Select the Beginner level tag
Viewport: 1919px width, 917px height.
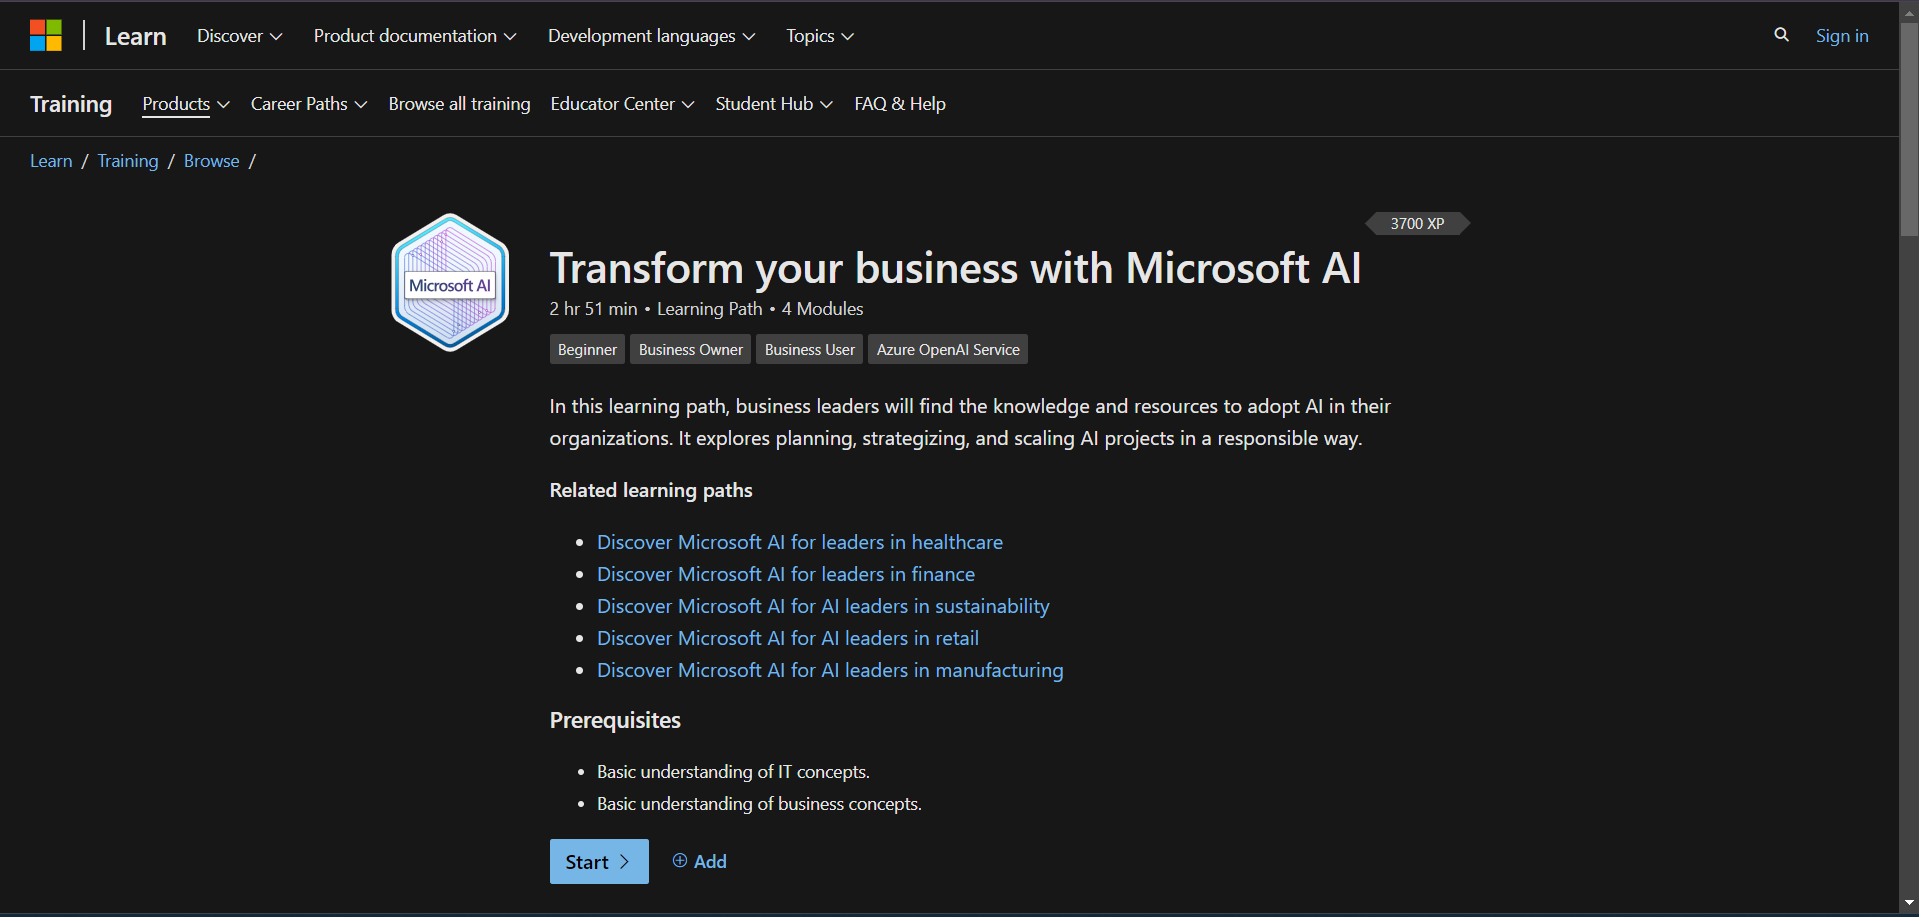point(586,349)
